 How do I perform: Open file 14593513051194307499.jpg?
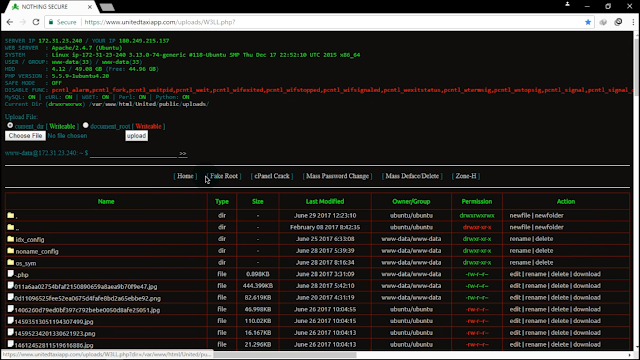pyautogui.click(x=54, y=322)
